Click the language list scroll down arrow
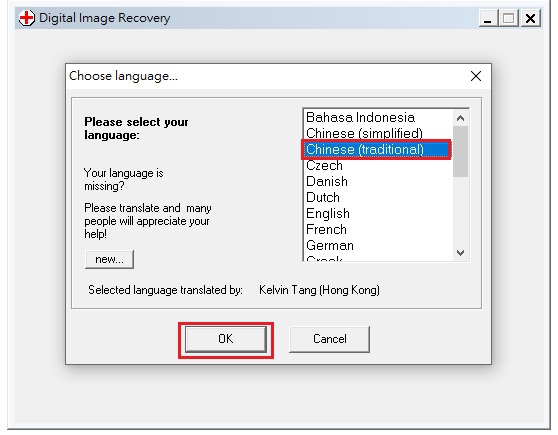The width and height of the screenshot is (558, 435). tap(460, 253)
